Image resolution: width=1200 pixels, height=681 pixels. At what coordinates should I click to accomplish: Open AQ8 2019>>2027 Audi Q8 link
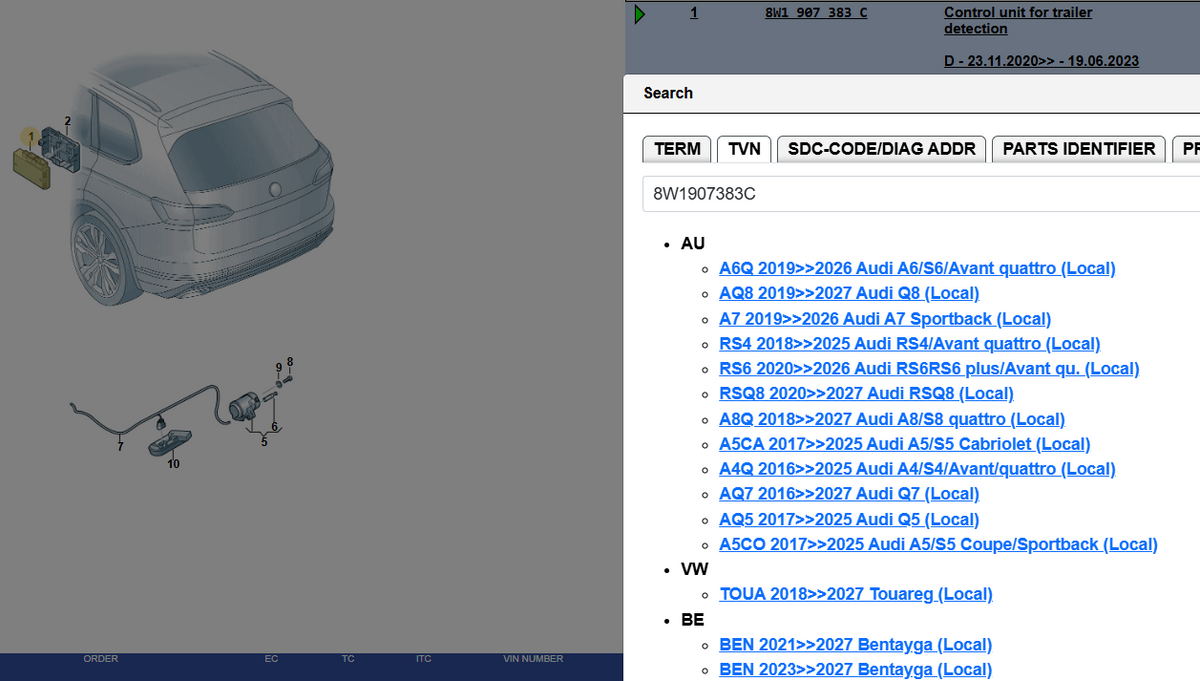tap(849, 293)
